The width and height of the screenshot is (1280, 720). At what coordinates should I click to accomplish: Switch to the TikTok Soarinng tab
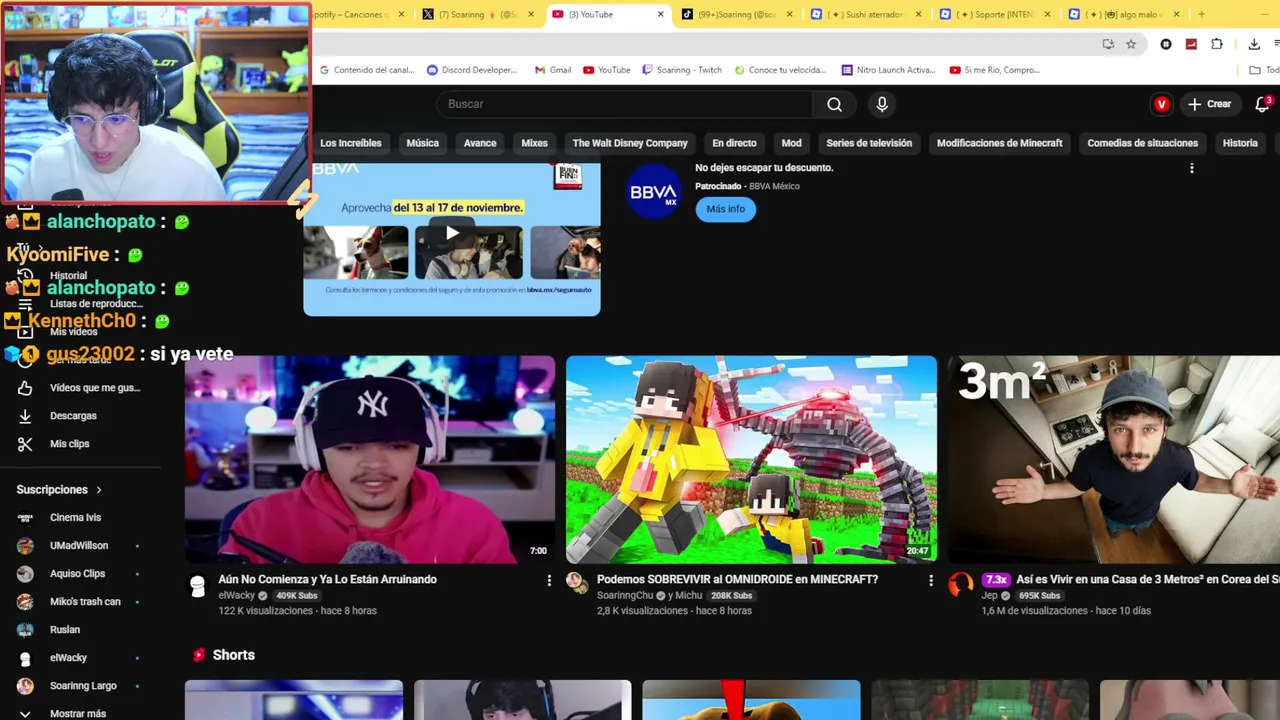pyautogui.click(x=737, y=14)
